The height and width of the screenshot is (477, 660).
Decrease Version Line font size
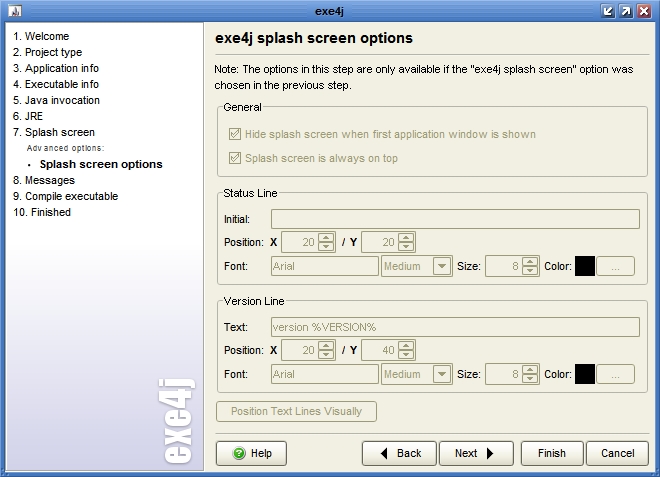530,378
